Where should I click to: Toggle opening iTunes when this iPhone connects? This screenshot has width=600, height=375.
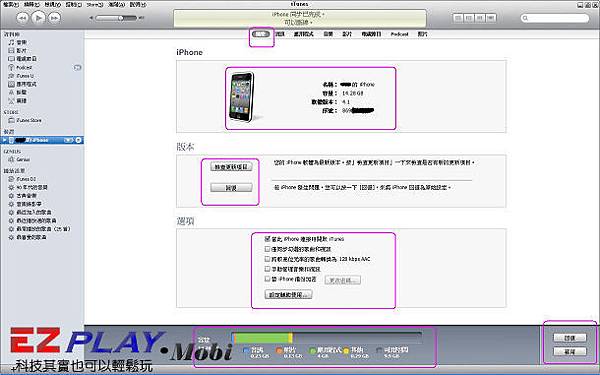267,239
